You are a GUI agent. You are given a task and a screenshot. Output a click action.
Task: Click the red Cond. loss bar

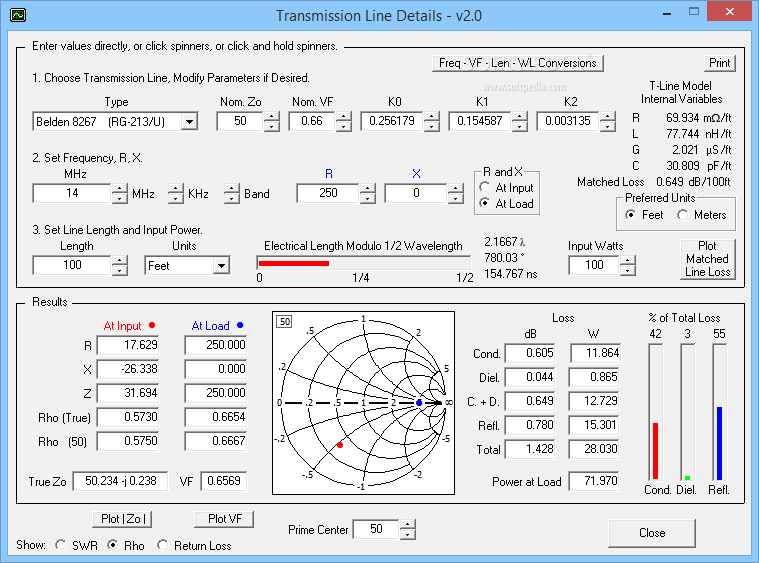coord(655,451)
